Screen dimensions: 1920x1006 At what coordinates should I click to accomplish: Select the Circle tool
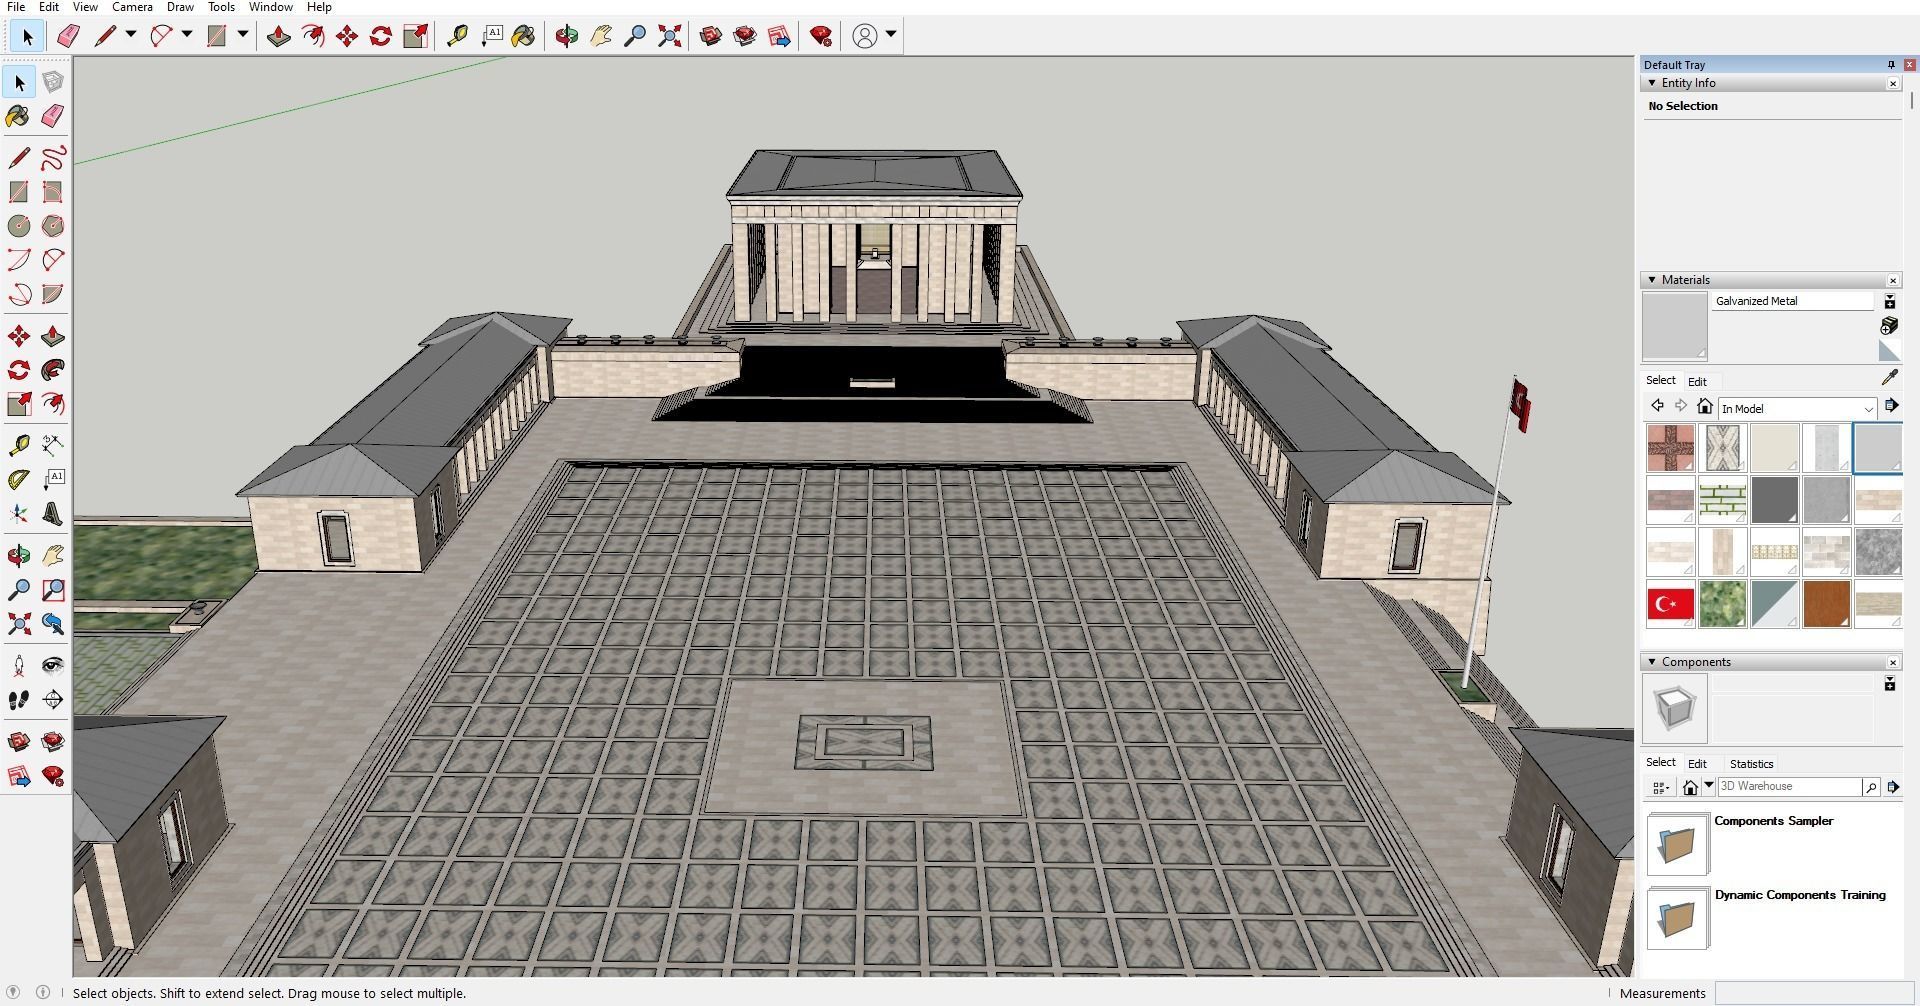(x=19, y=226)
